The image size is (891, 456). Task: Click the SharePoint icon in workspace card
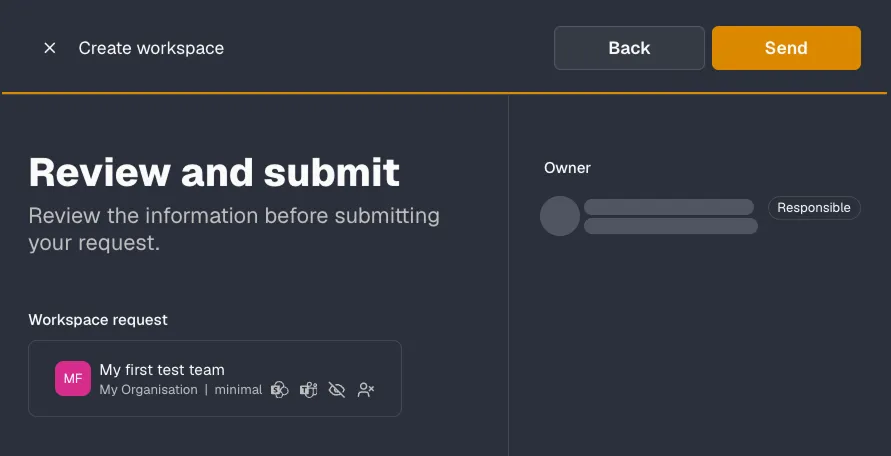(x=280, y=390)
